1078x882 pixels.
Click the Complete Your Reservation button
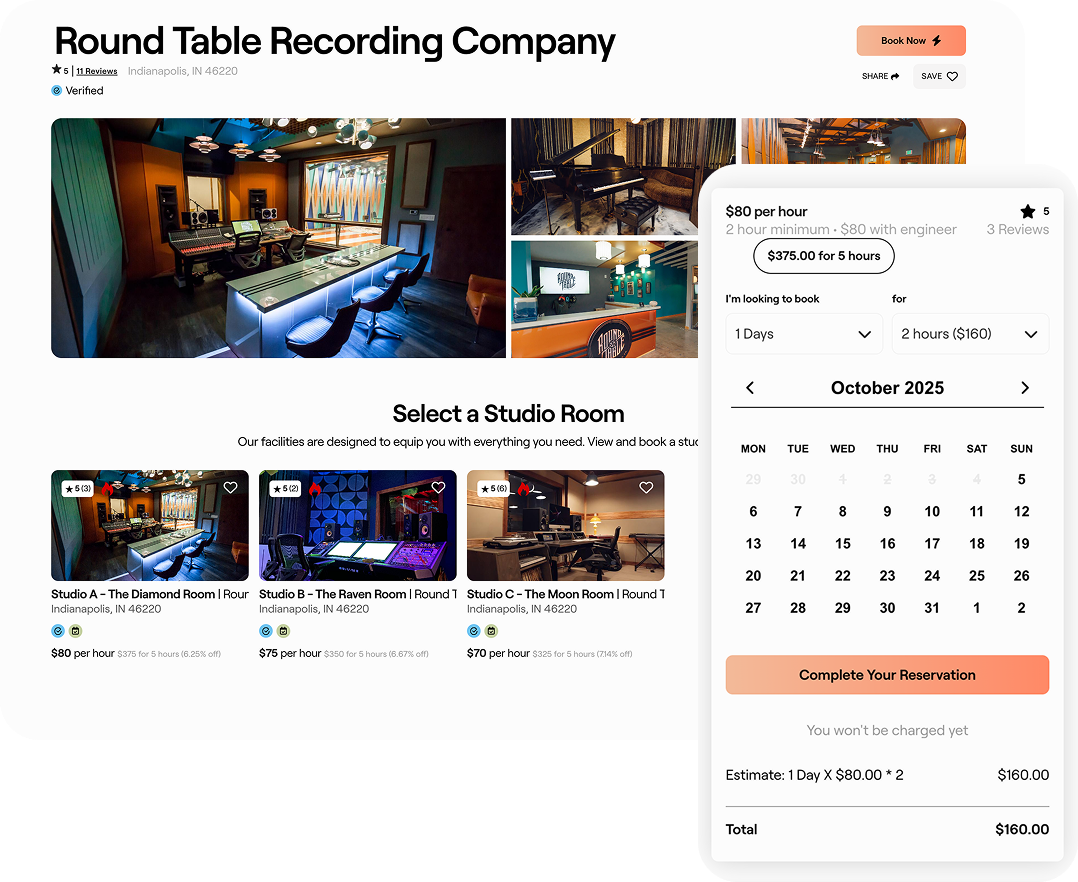(888, 675)
